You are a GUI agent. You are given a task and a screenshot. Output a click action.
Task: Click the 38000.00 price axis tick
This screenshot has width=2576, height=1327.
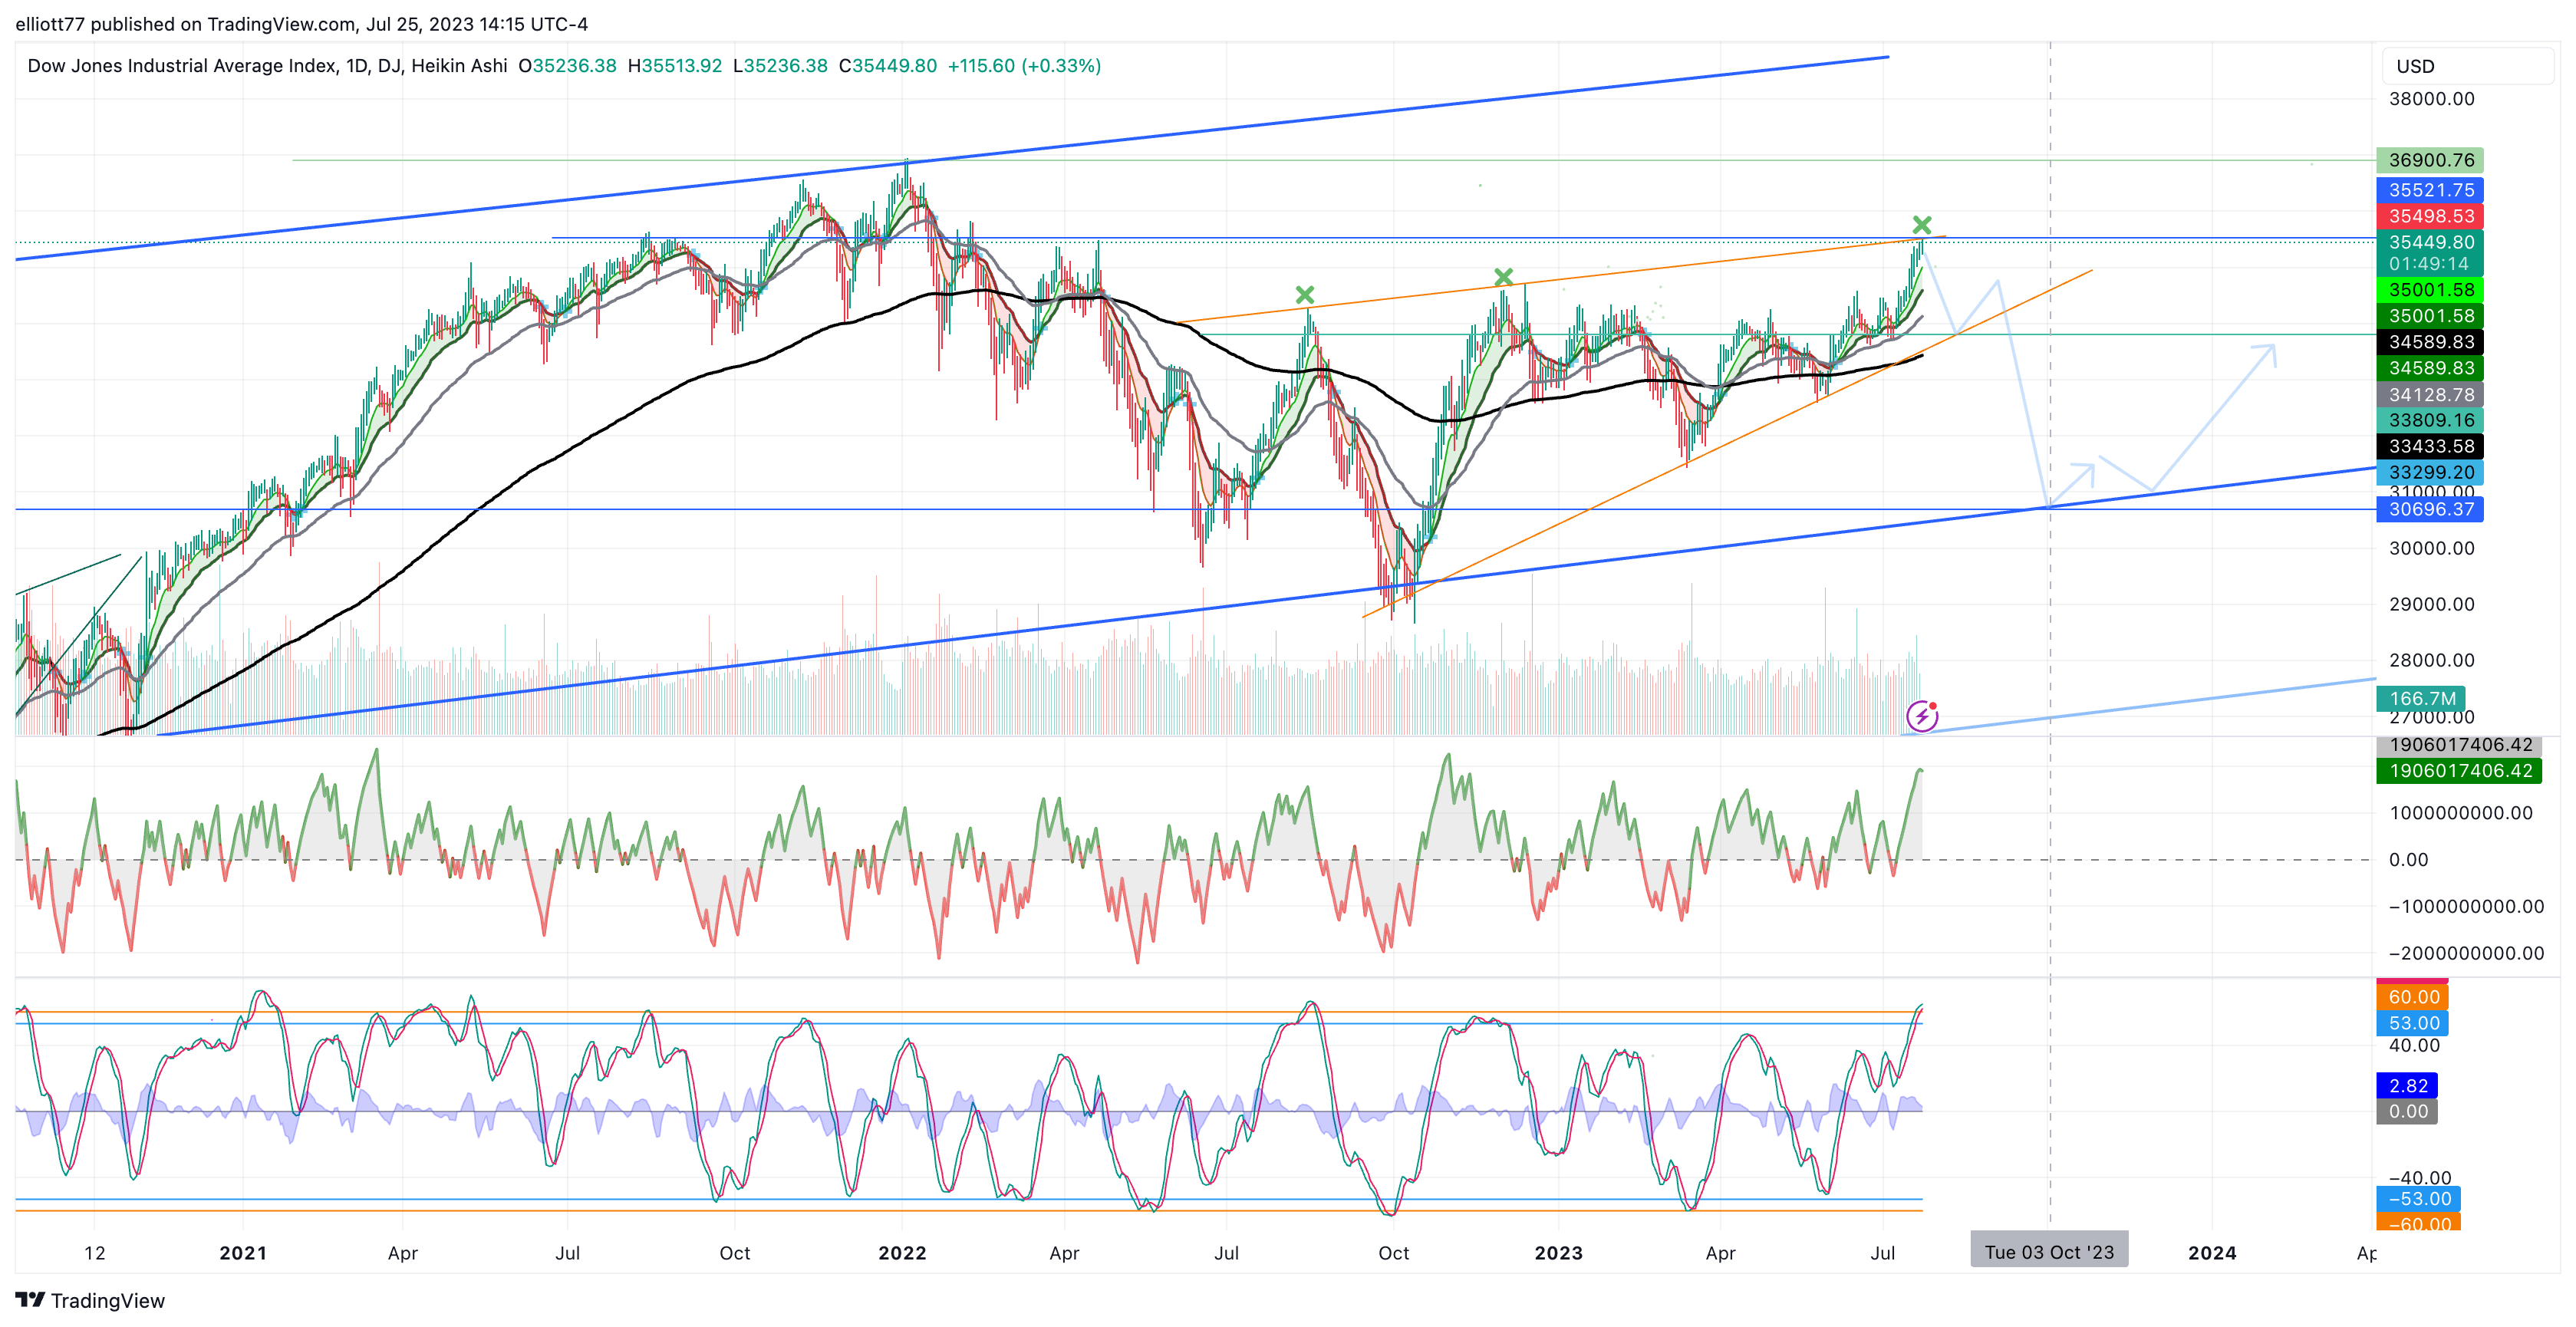pos(2432,99)
